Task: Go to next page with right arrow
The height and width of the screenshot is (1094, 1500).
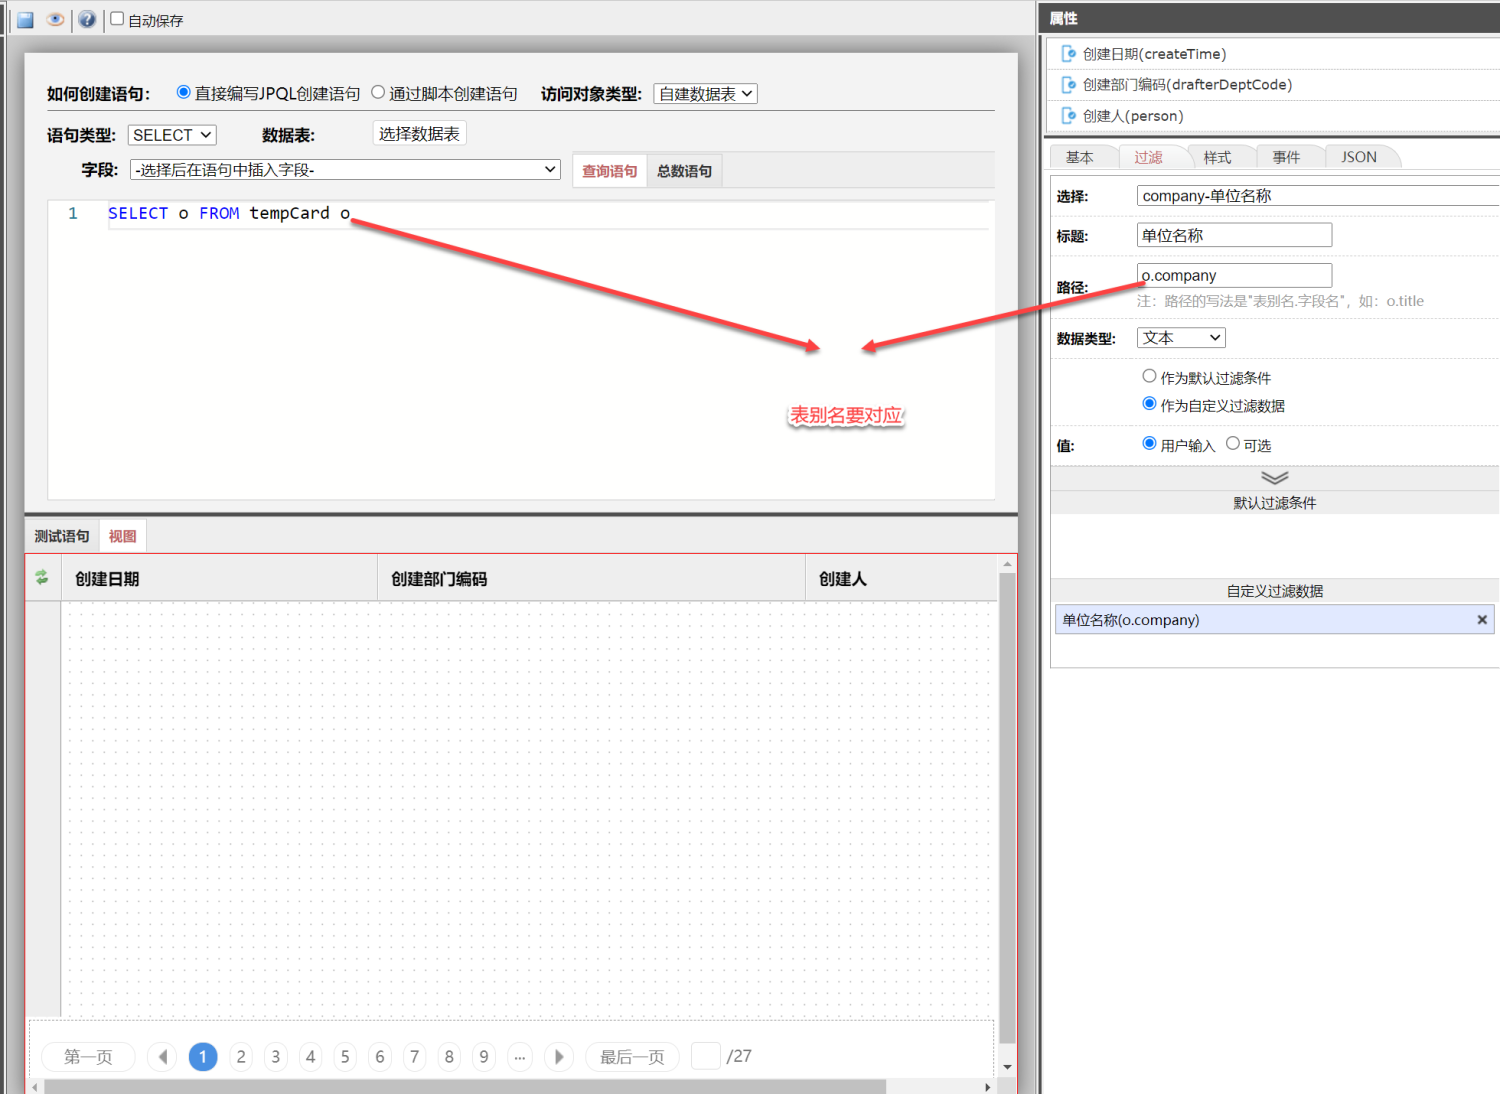Action: [x=559, y=1057]
